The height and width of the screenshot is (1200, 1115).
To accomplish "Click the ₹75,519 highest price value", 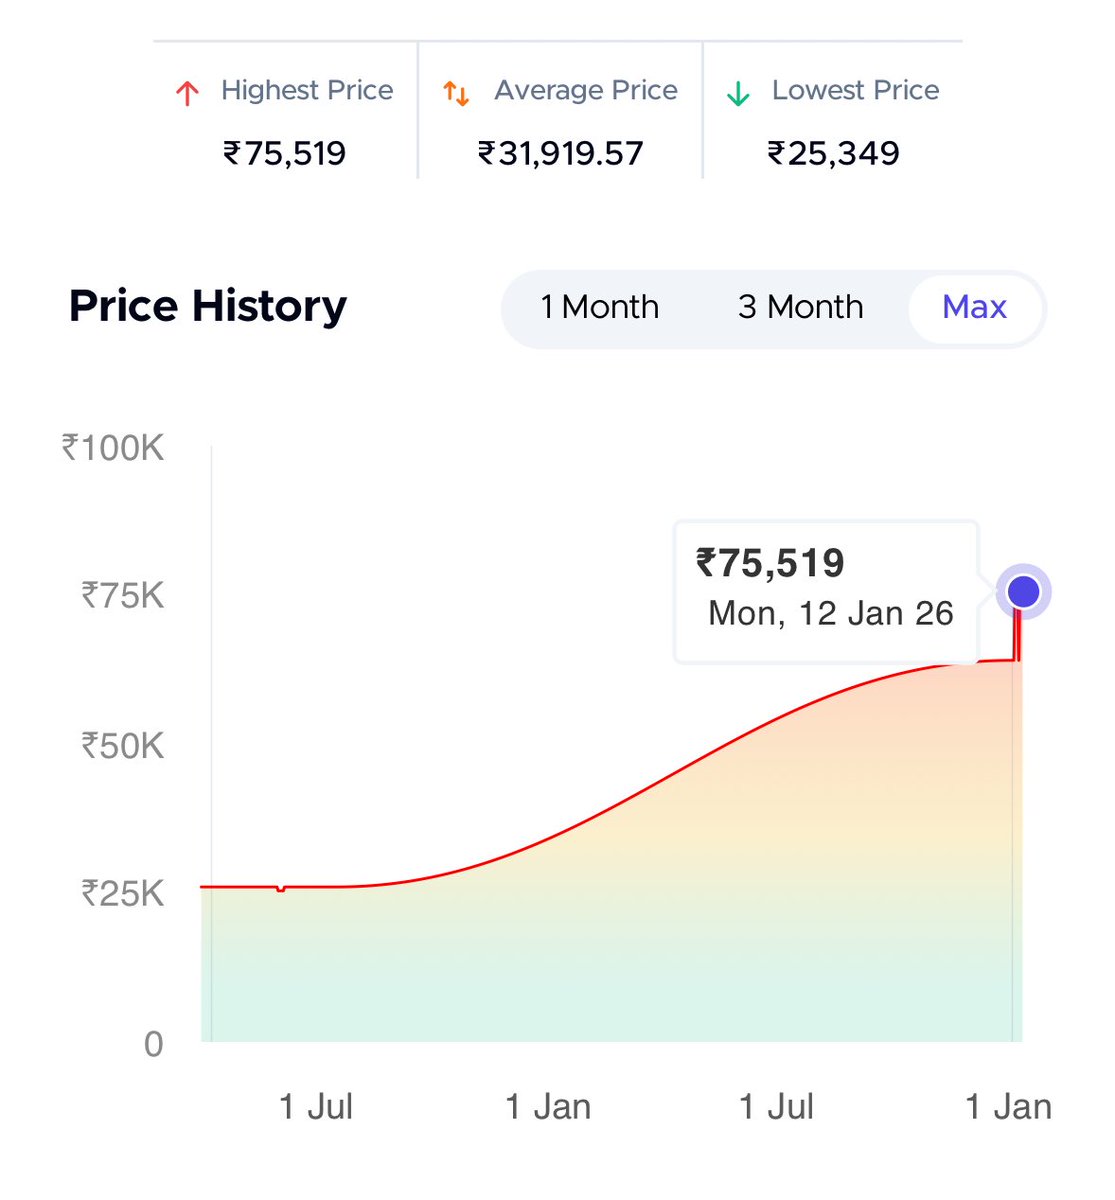I will click(x=284, y=153).
